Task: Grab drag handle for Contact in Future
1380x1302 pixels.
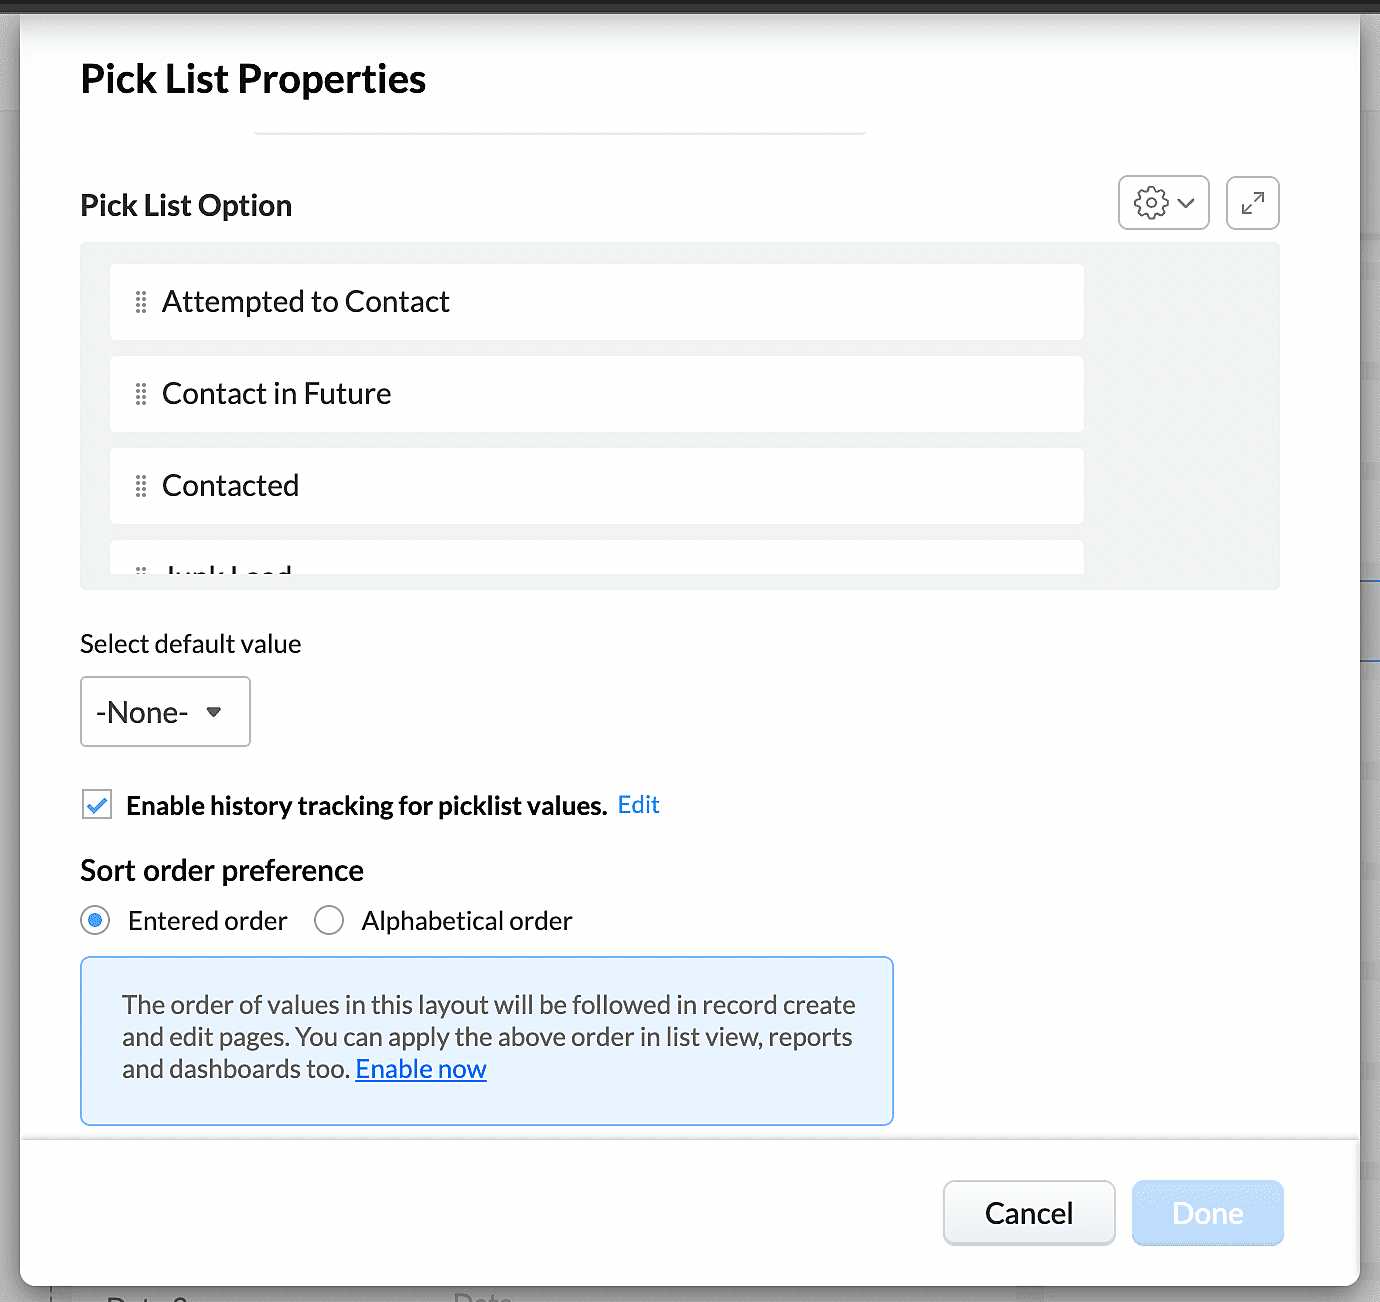Action: click(141, 394)
